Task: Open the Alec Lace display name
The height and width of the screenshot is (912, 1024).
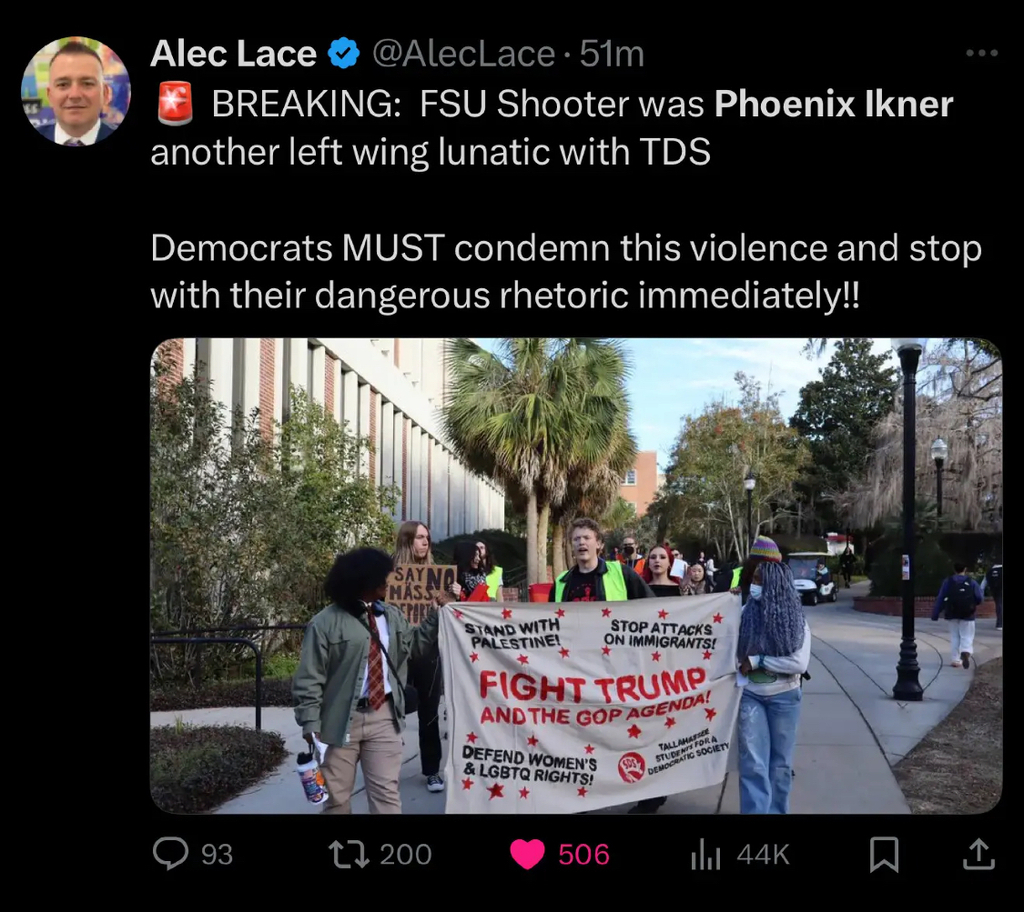Action: [x=234, y=53]
